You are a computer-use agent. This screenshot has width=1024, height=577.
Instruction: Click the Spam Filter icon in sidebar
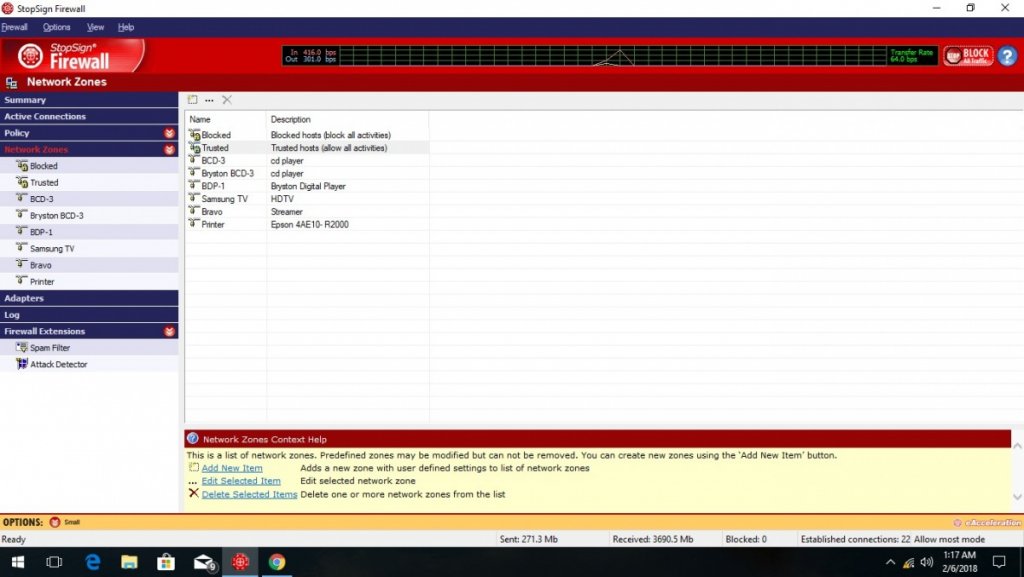point(22,347)
